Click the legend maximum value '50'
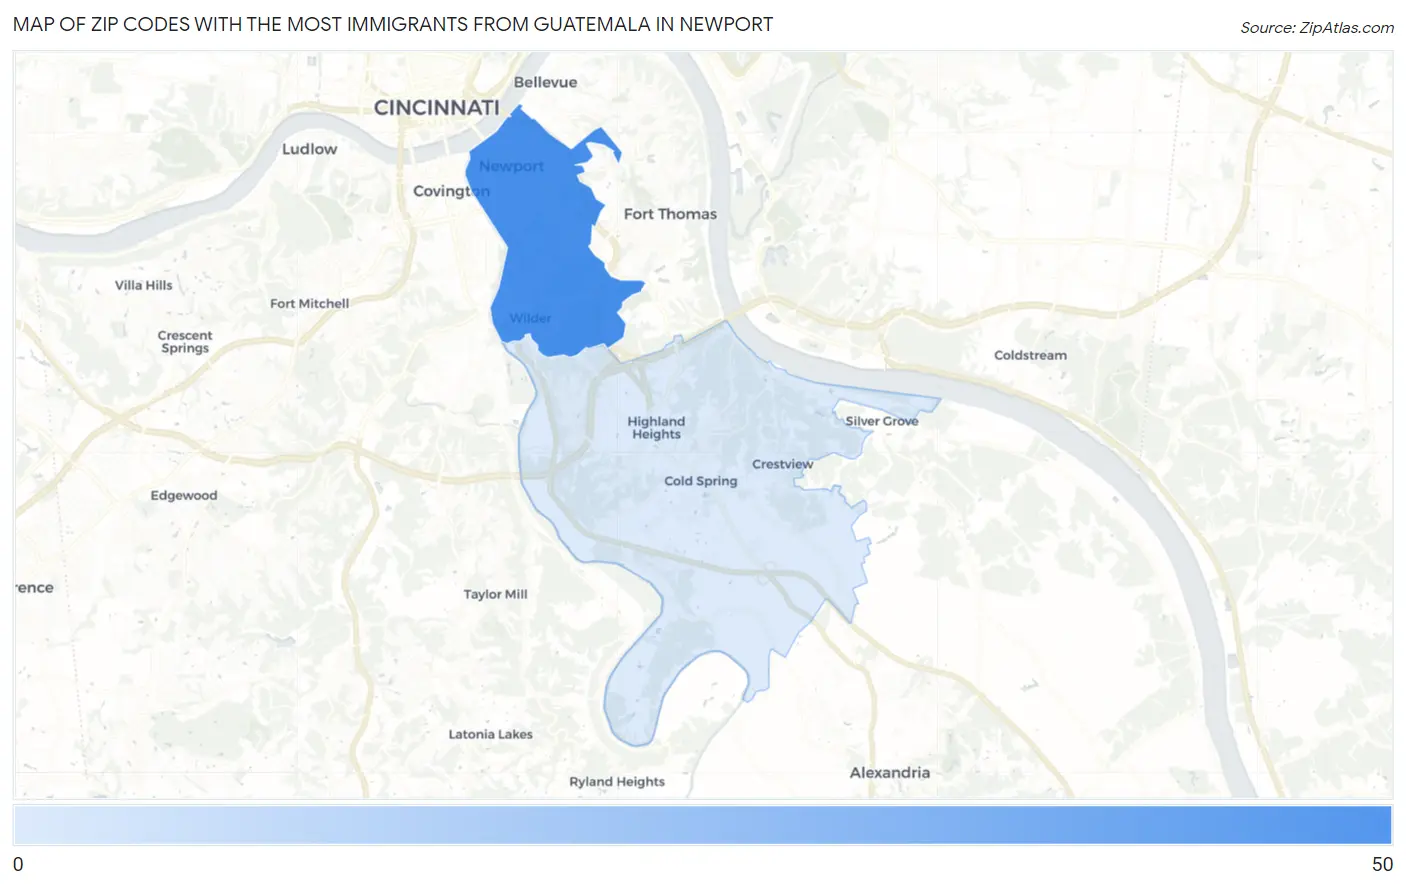Viewport: 1406px width, 885px height. coord(1382,865)
